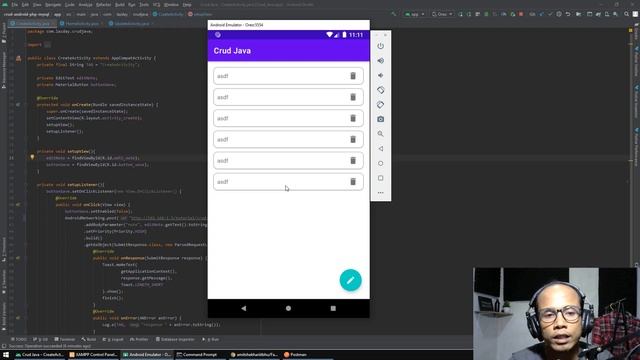Activate emulator zoom magnifier tool
This screenshot has width=640, height=360.
point(380,134)
